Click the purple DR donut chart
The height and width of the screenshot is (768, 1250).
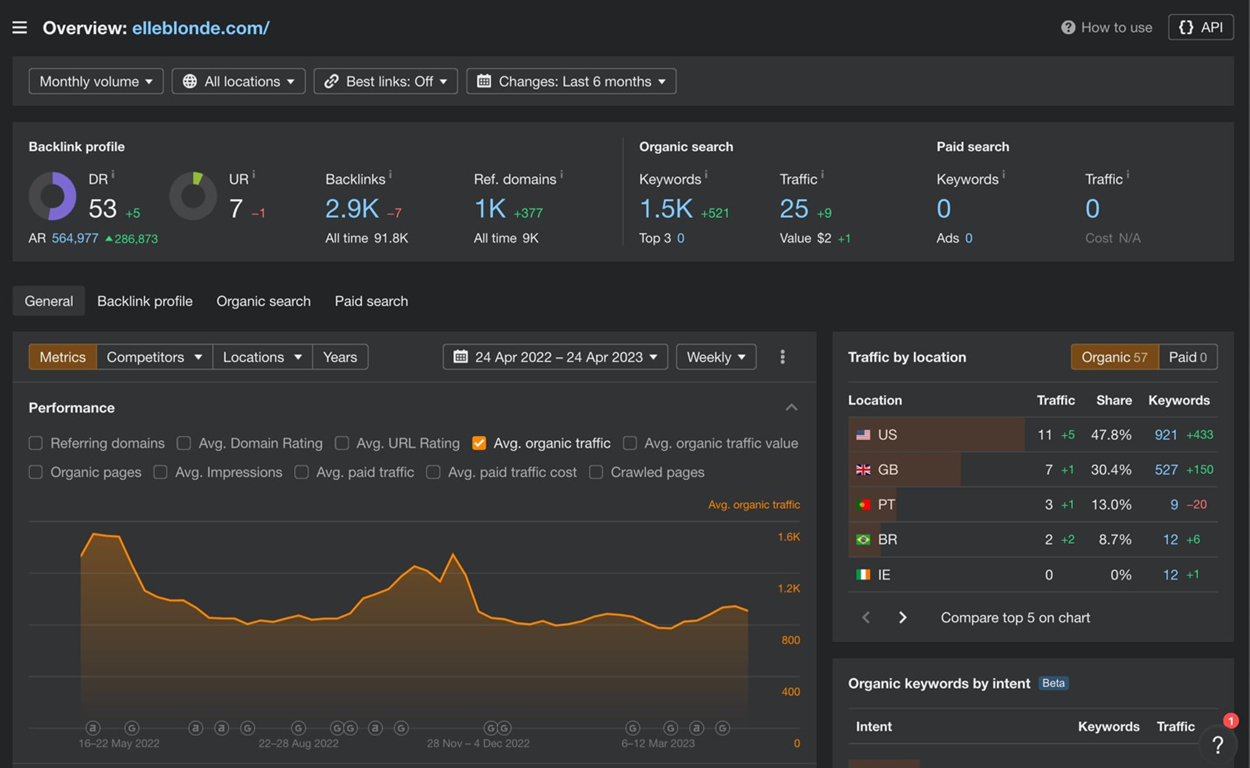pos(53,196)
